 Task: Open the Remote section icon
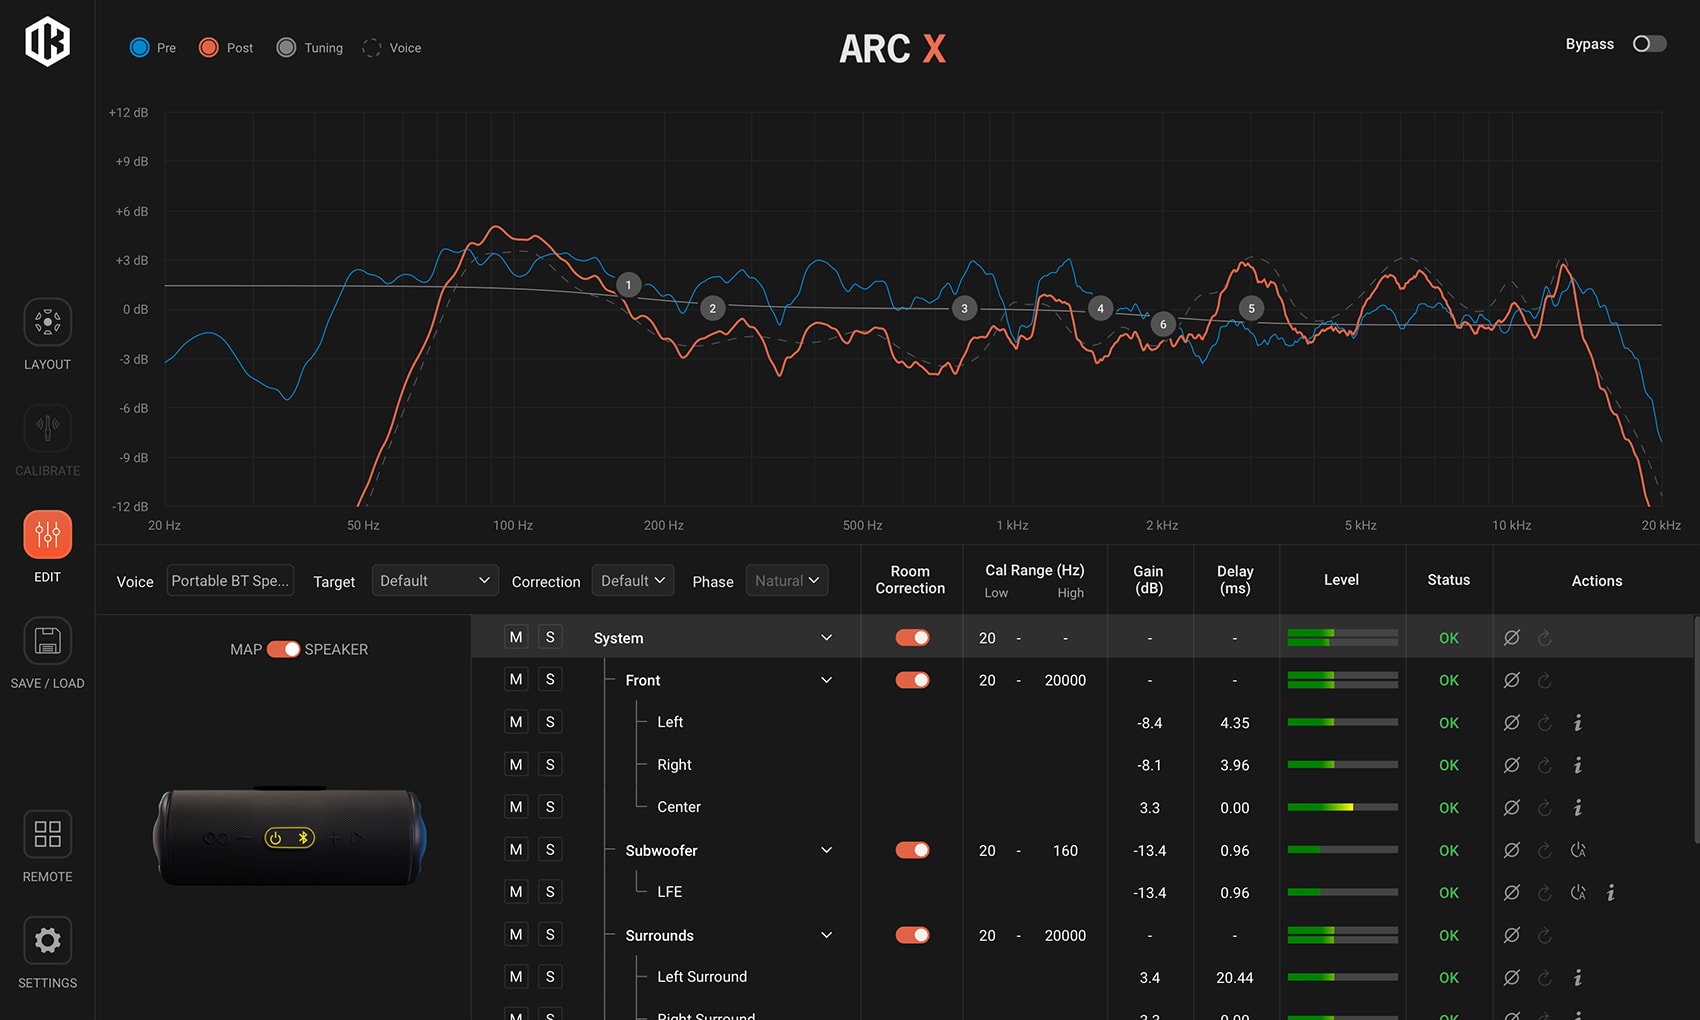point(47,834)
